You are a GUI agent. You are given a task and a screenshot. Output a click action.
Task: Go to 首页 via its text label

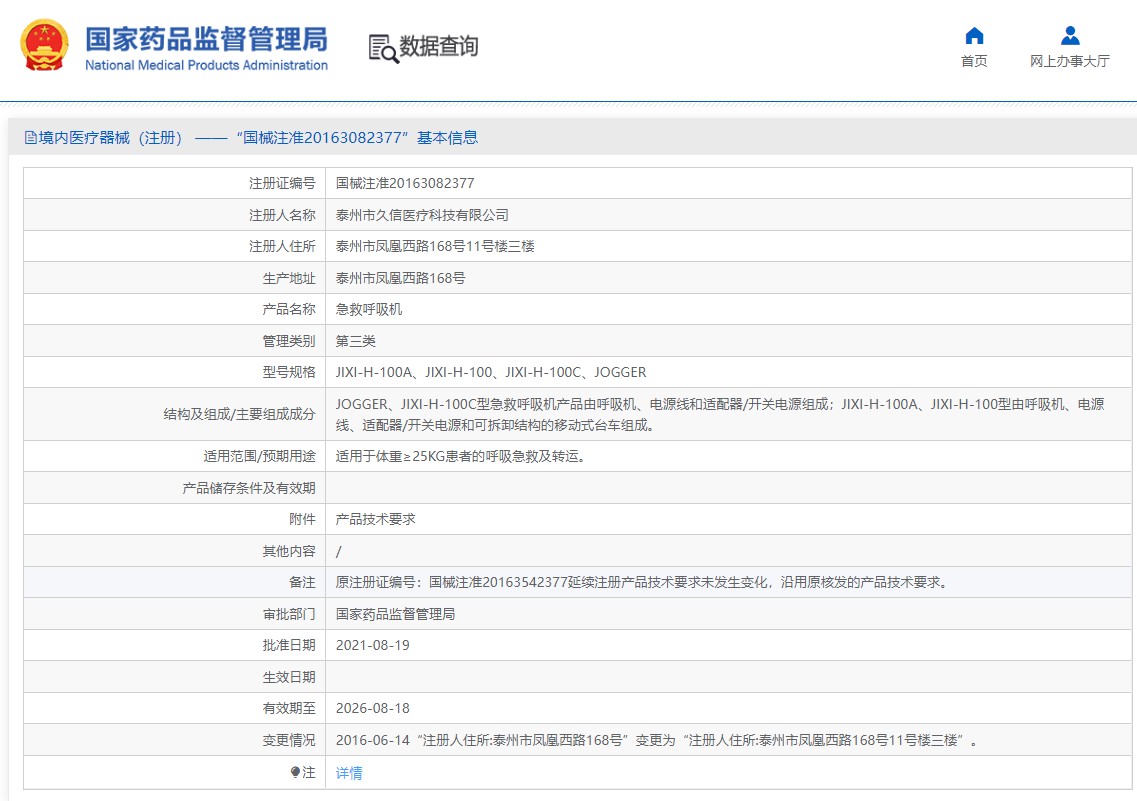(974, 61)
